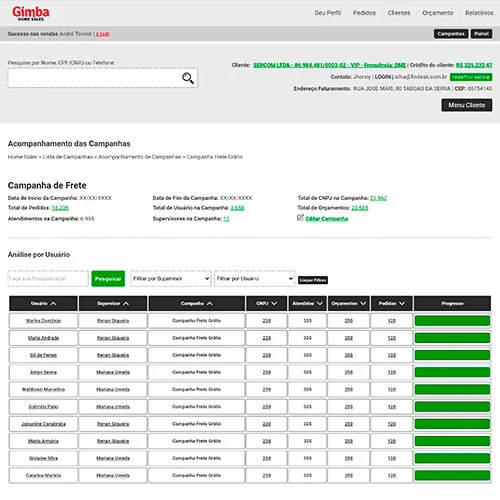
Task: Click the Limpar Filtros button
Action: (x=313, y=280)
